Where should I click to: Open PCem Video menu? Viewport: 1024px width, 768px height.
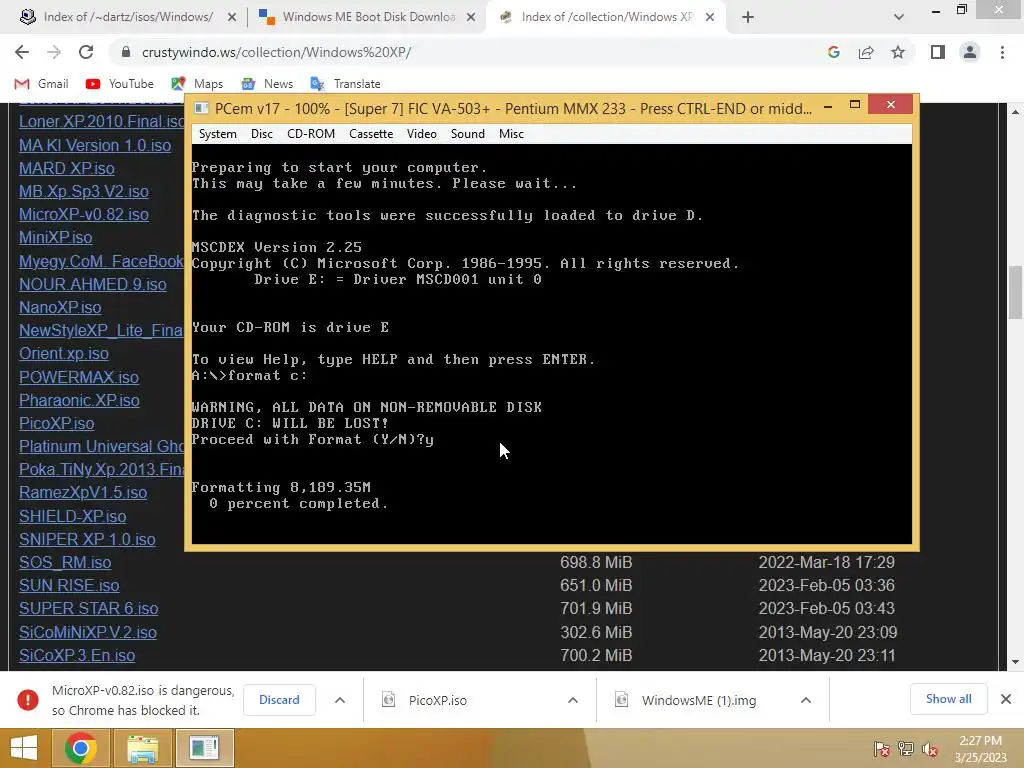(421, 134)
